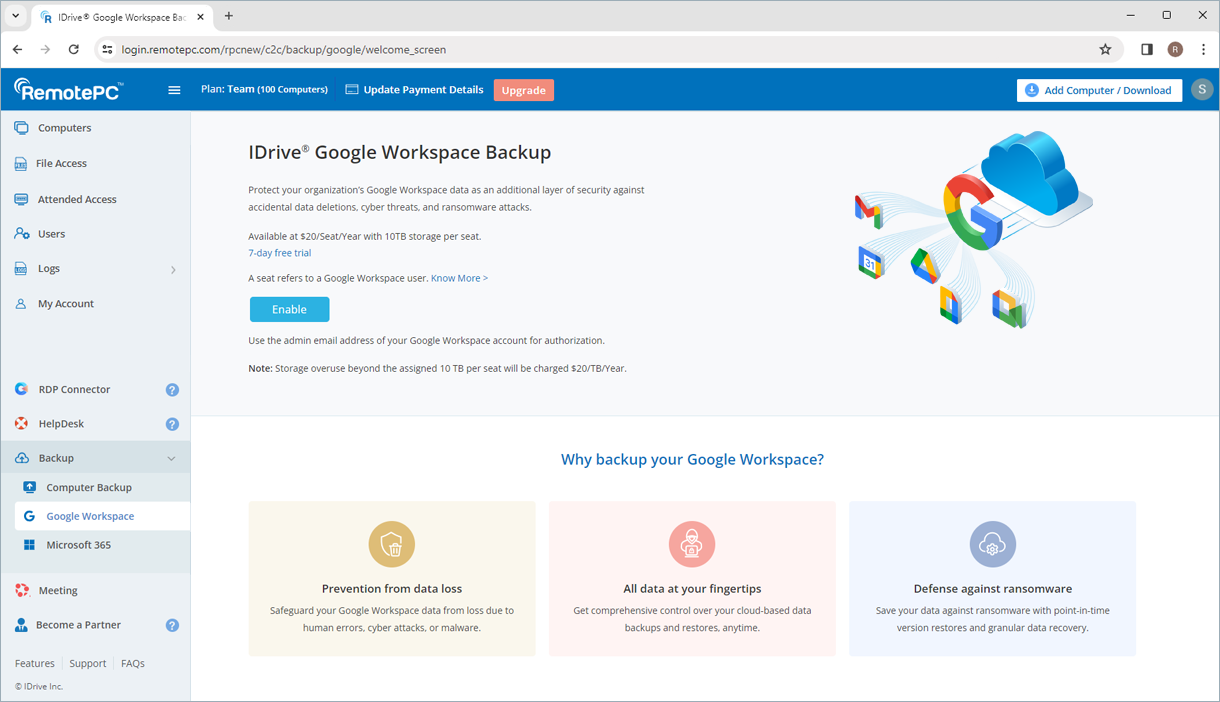Reload the browser page

73,49
